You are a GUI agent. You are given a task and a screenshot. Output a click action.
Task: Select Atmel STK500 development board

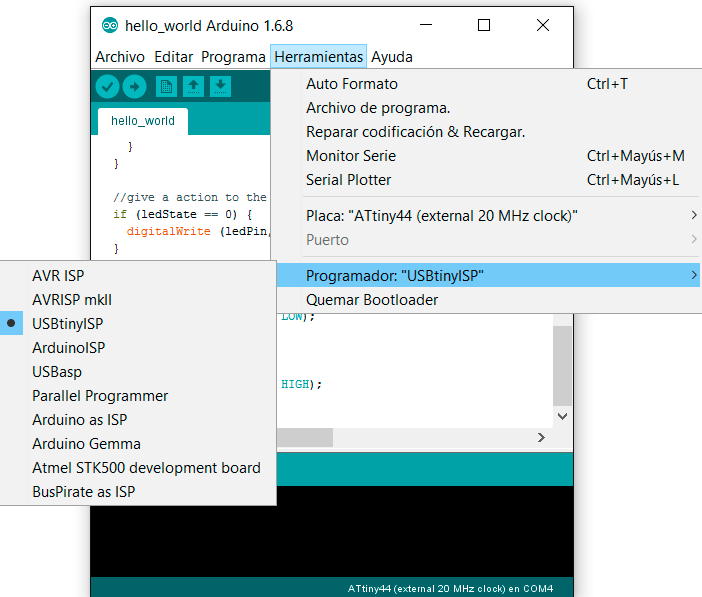click(x=138, y=468)
